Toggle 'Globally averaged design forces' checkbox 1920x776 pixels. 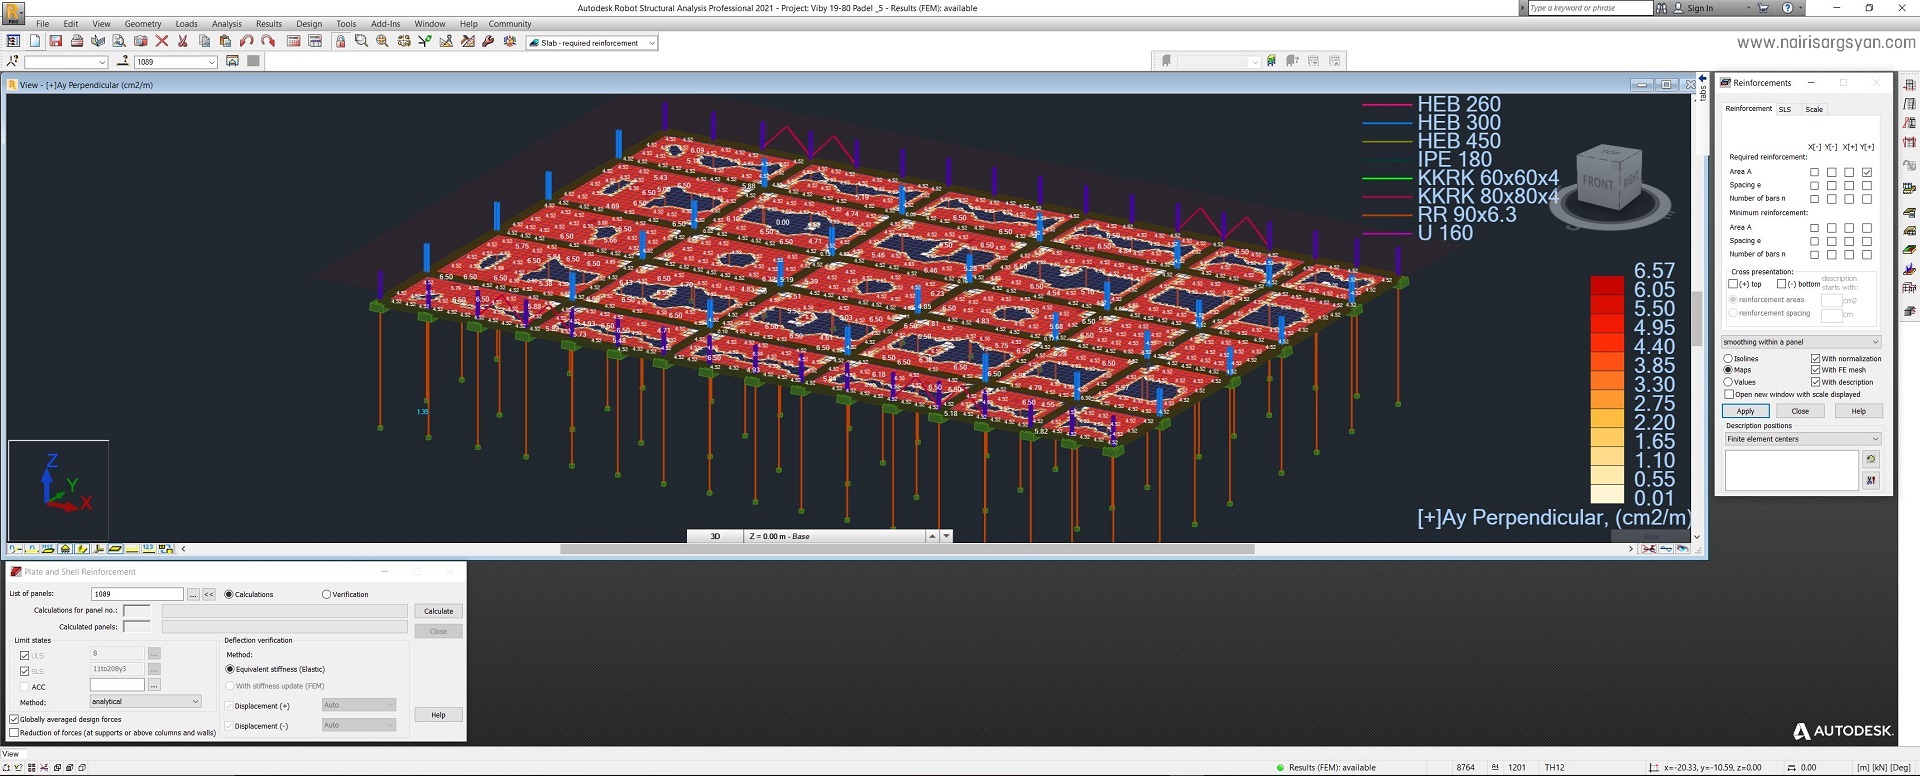[14, 719]
